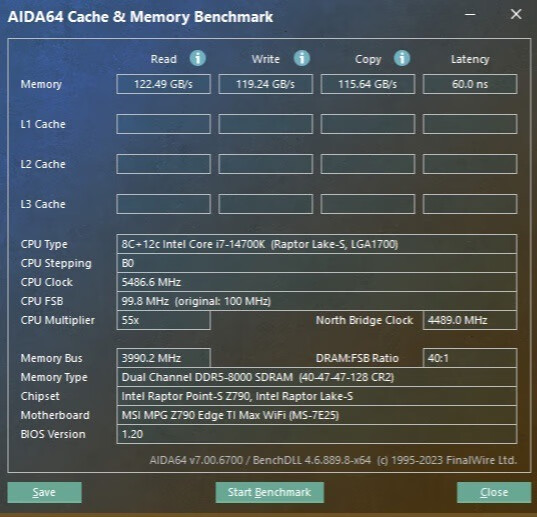Screen dimensions: 537x517
Task: Start the benchmark
Action: [270, 492]
